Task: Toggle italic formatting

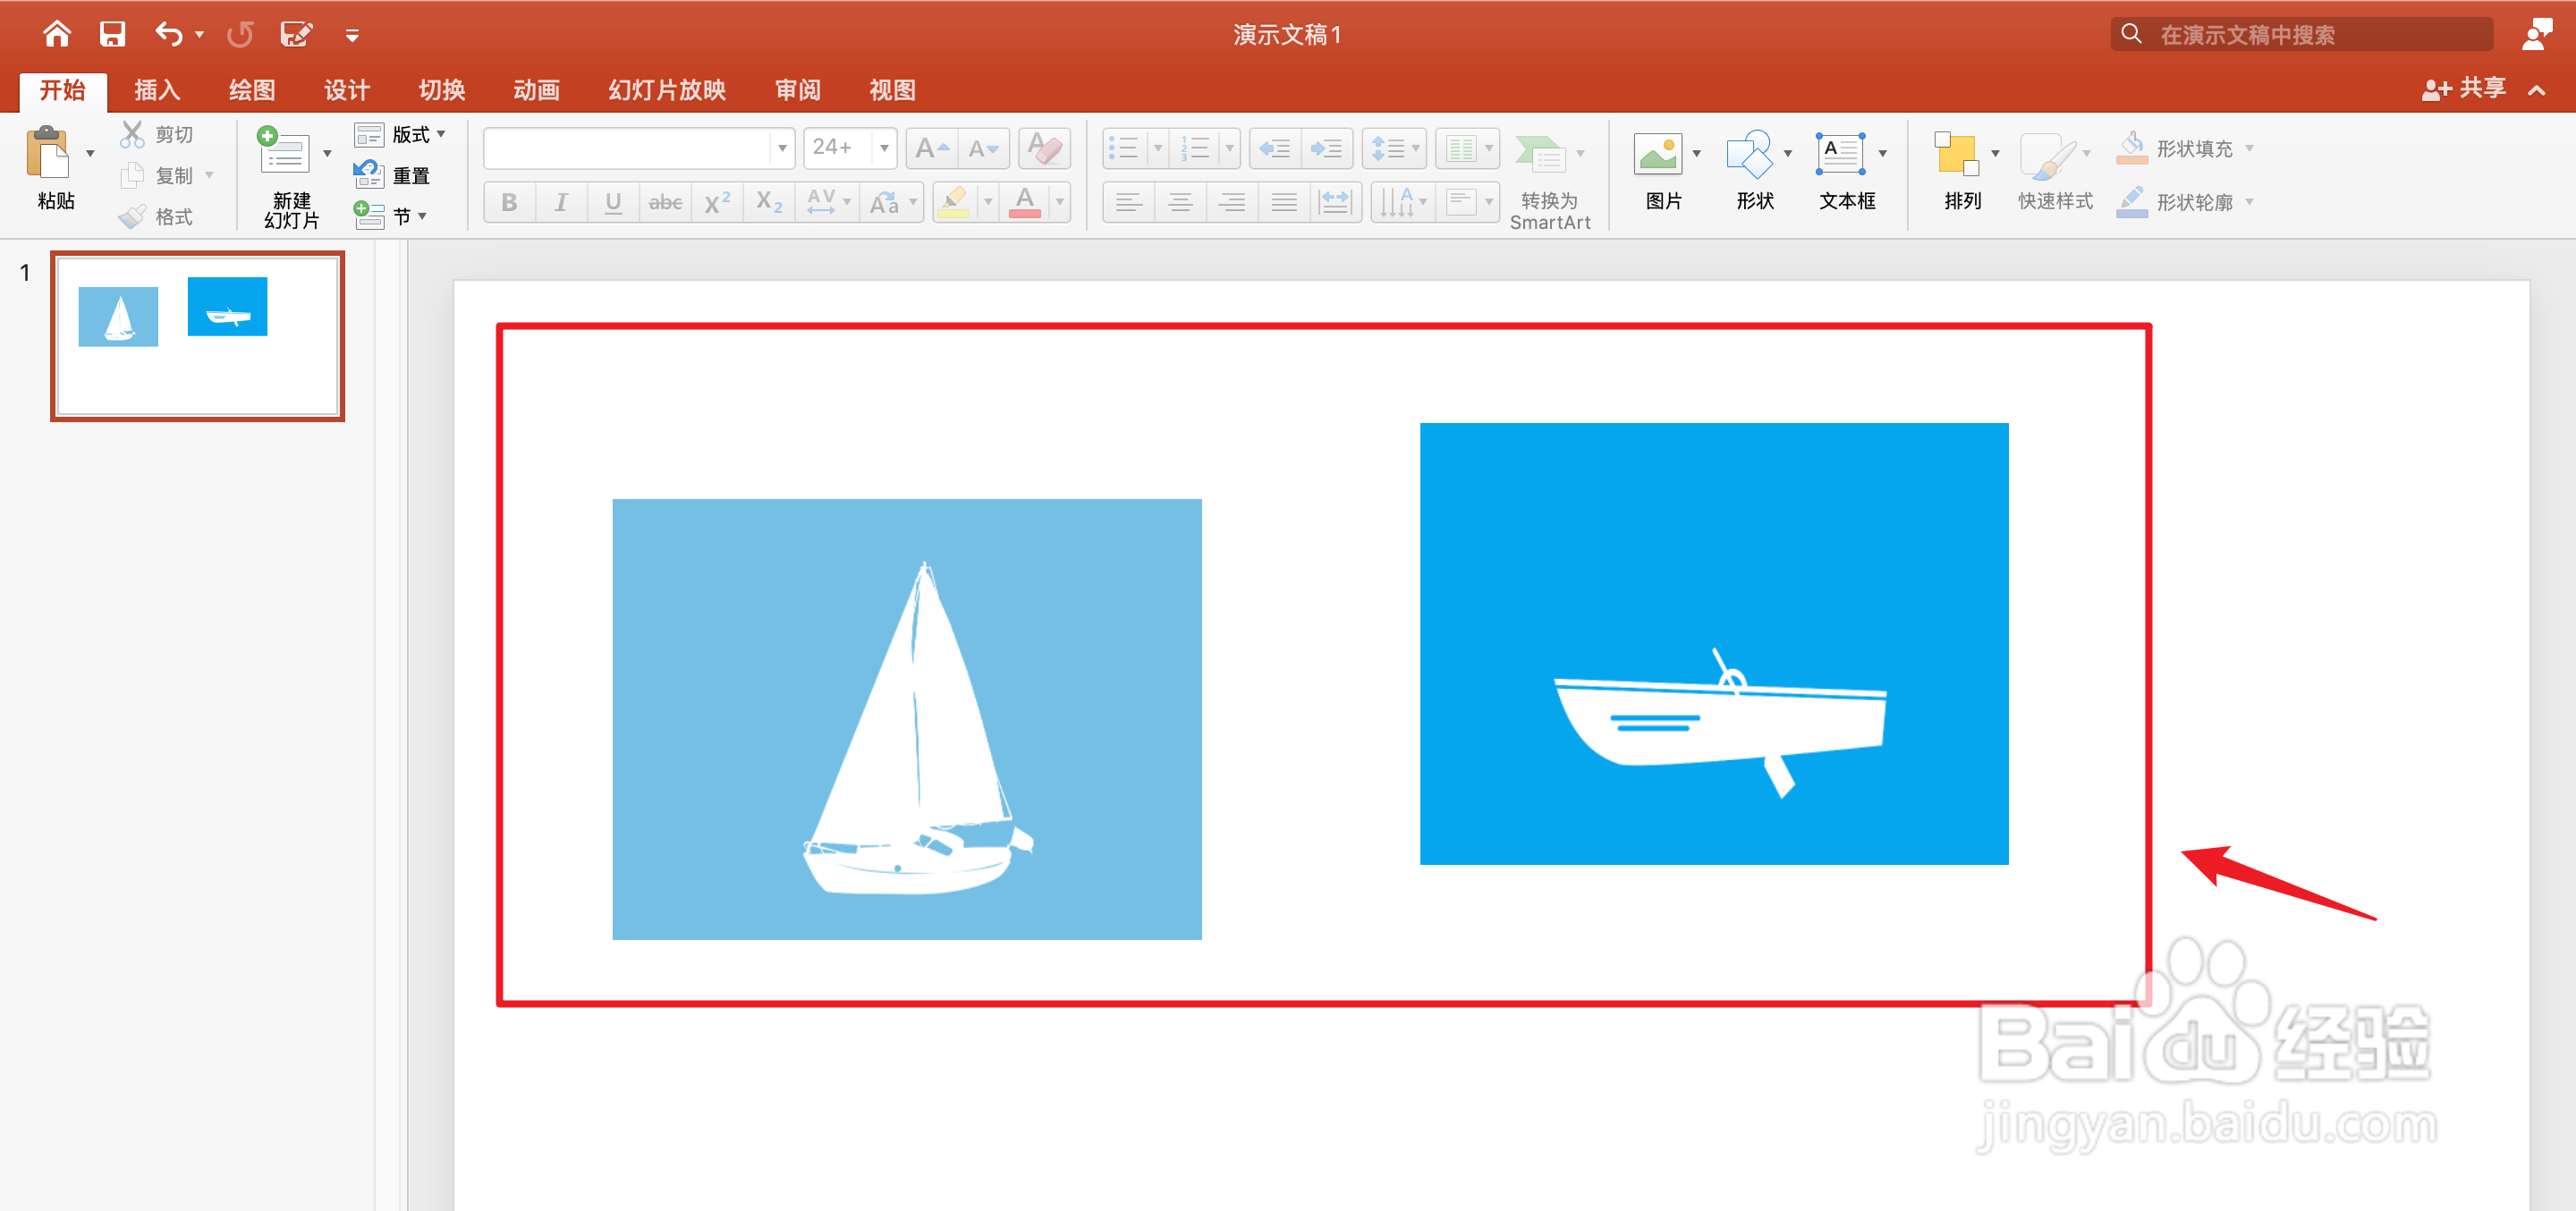Action: click(x=561, y=203)
